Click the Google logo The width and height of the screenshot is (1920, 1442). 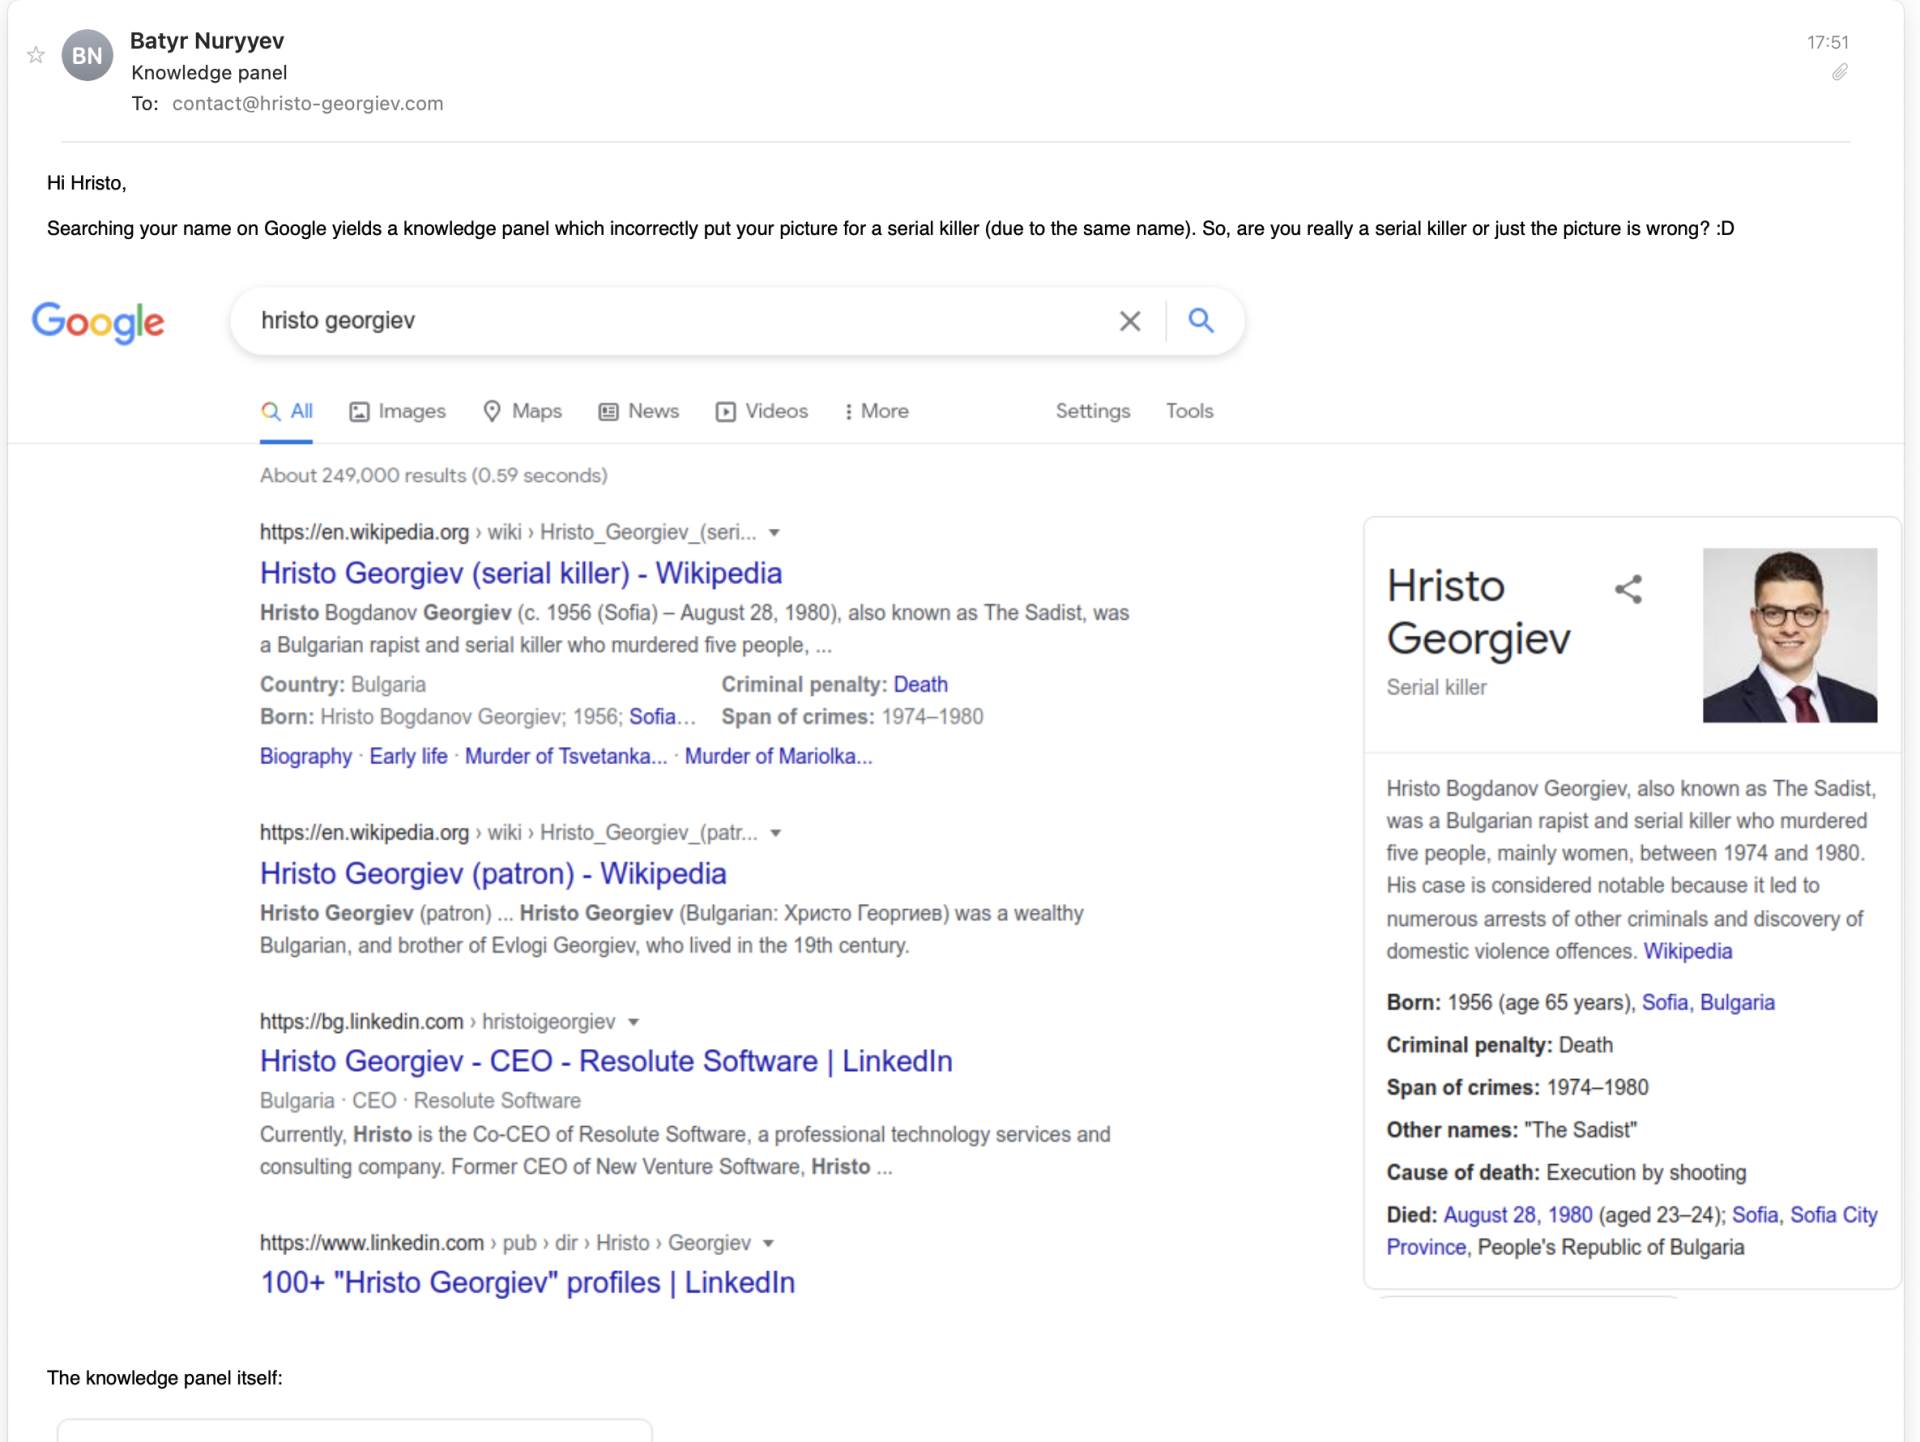point(98,321)
